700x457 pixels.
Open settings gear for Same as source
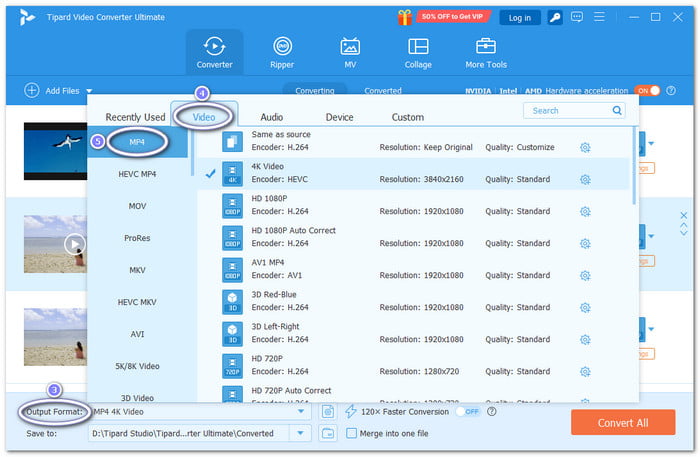[x=585, y=147]
